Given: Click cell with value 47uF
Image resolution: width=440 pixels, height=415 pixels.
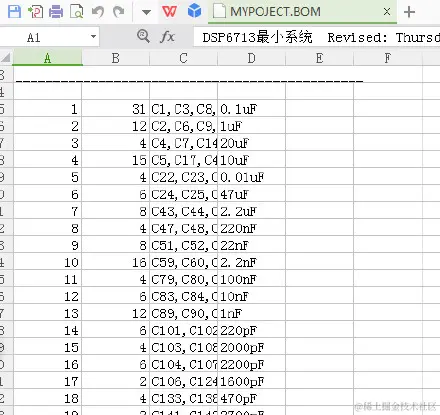Looking at the screenshot, I should 251,194.
